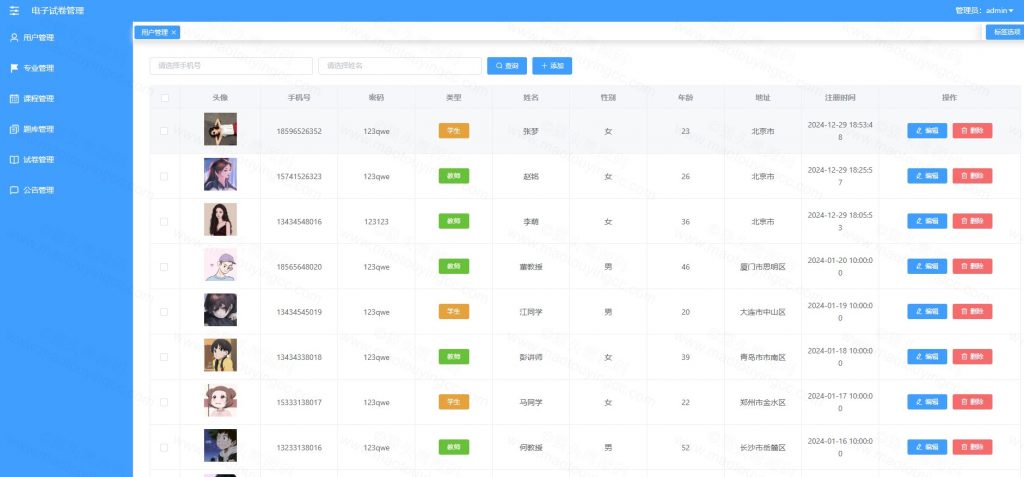The image size is (1024, 477).
Task: Check the row checkbox for 张梦
Action: click(x=164, y=131)
